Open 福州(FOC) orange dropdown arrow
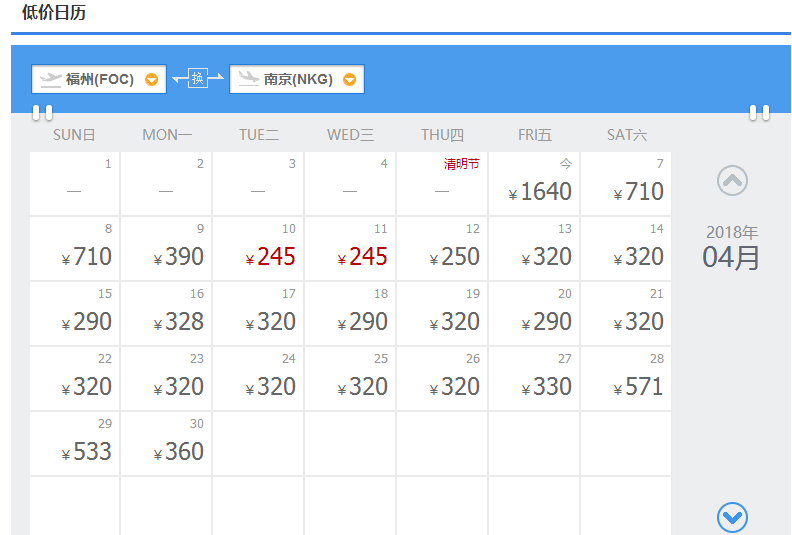Screen dimensions: 792x535 click(152, 79)
